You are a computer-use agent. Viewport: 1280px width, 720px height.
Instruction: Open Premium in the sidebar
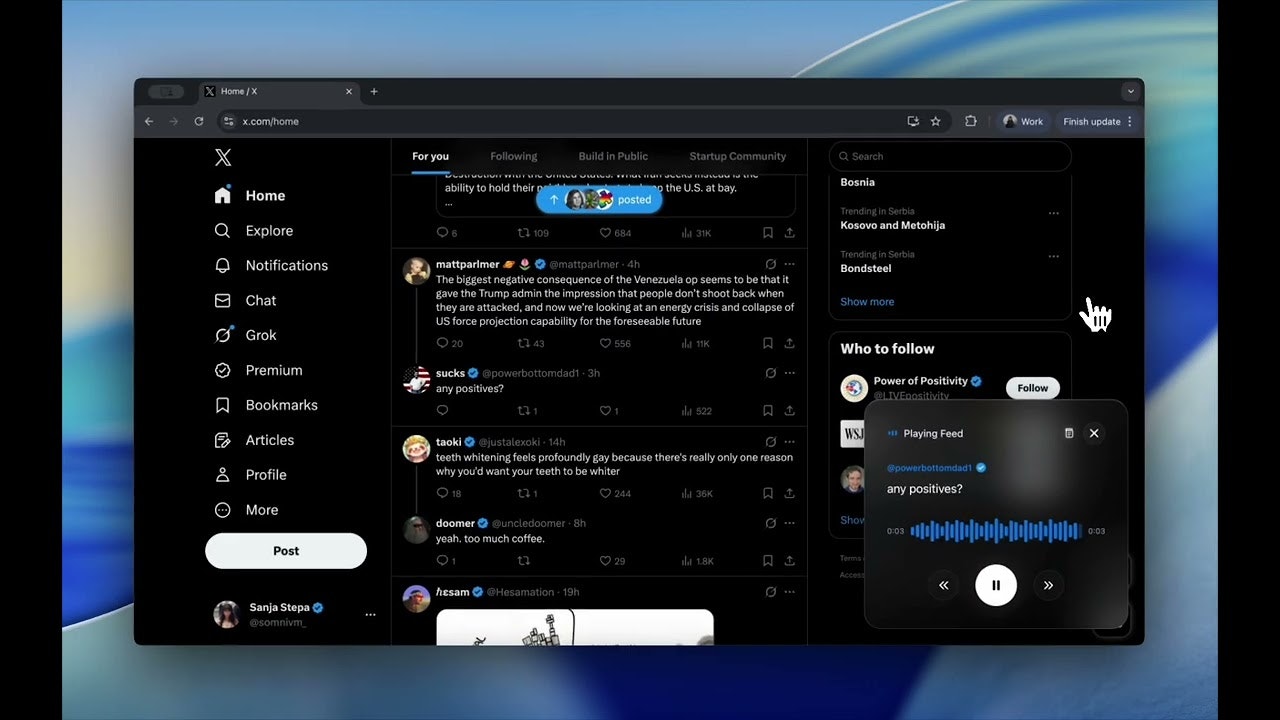[x=258, y=371]
